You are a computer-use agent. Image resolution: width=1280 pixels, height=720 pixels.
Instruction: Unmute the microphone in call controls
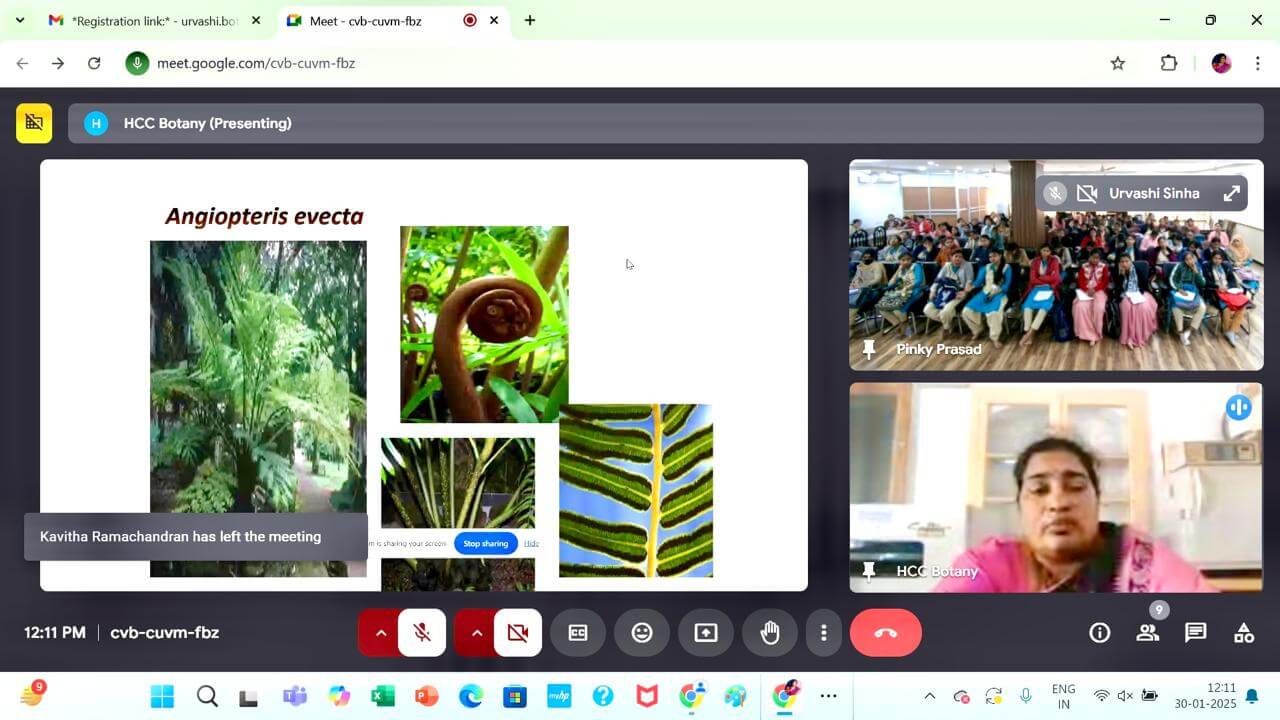pyautogui.click(x=422, y=633)
